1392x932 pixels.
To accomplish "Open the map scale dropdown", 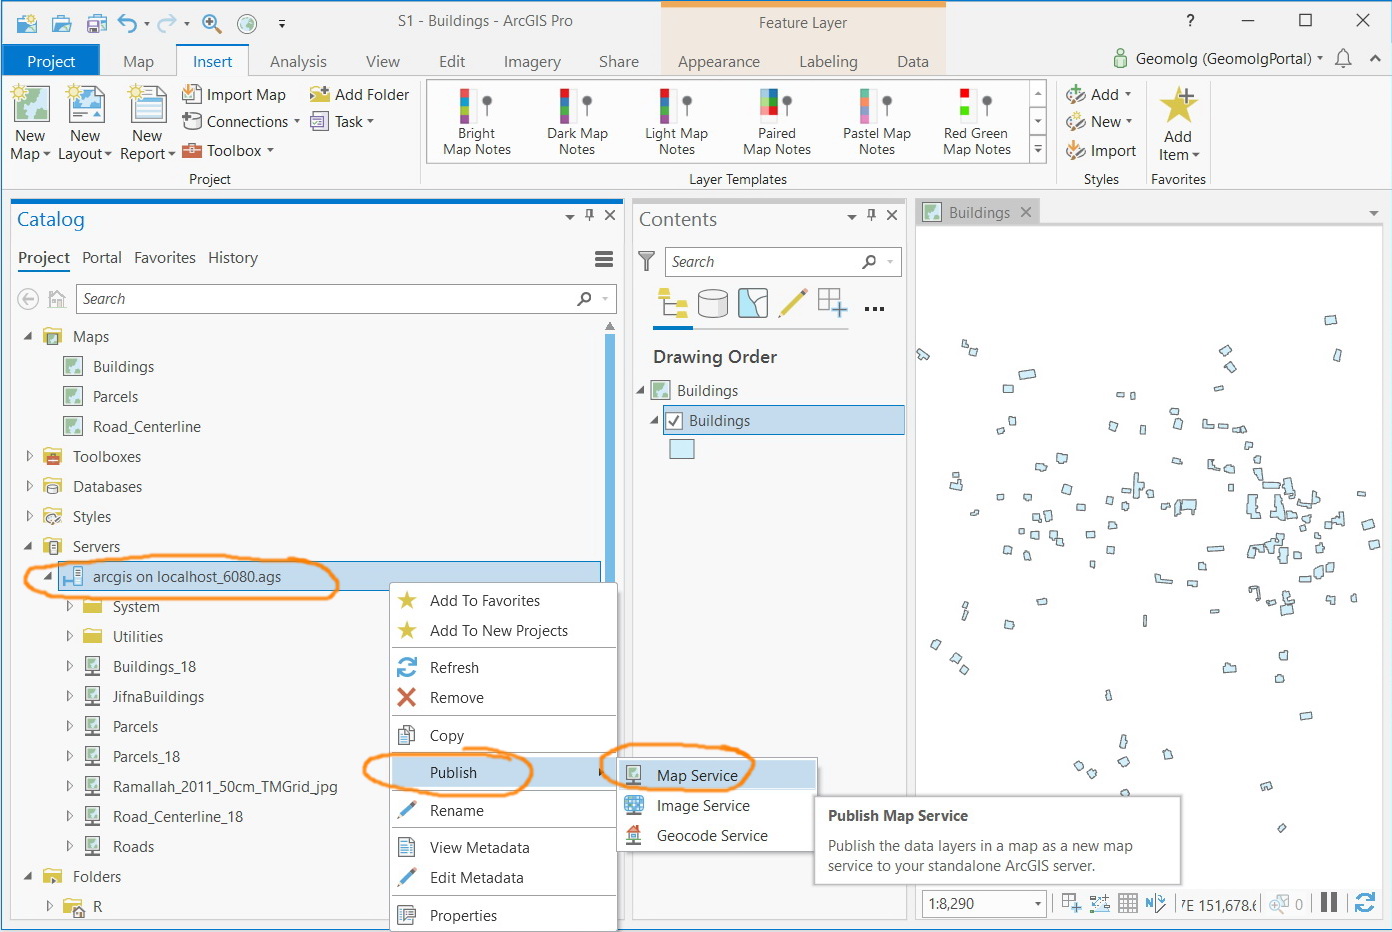I will 1038,904.
